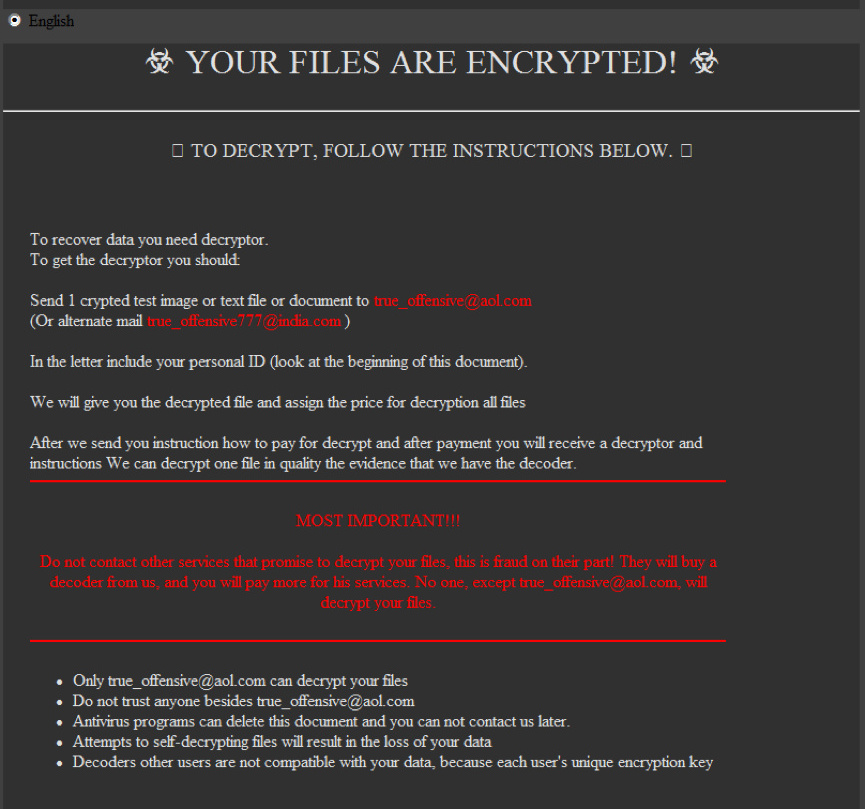Image resolution: width=865 pixels, height=809 pixels.
Task: Click the square glyph after "INSTRUCTIONS BELOW."
Action: pyautogui.click(x=686, y=151)
